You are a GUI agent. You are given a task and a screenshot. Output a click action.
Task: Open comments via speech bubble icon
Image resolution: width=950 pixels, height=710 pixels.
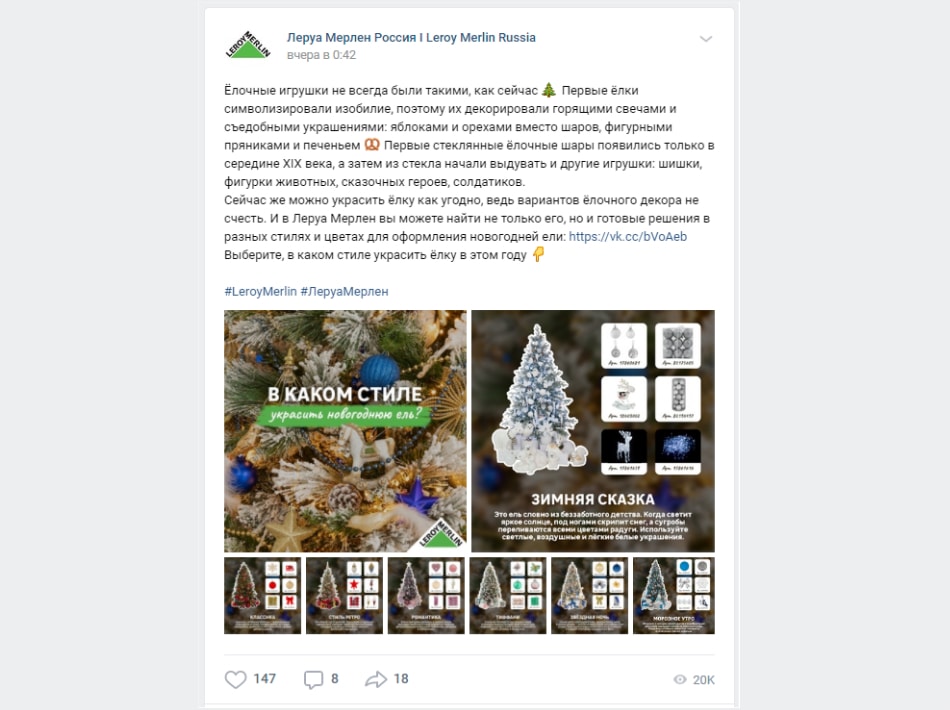[313, 679]
